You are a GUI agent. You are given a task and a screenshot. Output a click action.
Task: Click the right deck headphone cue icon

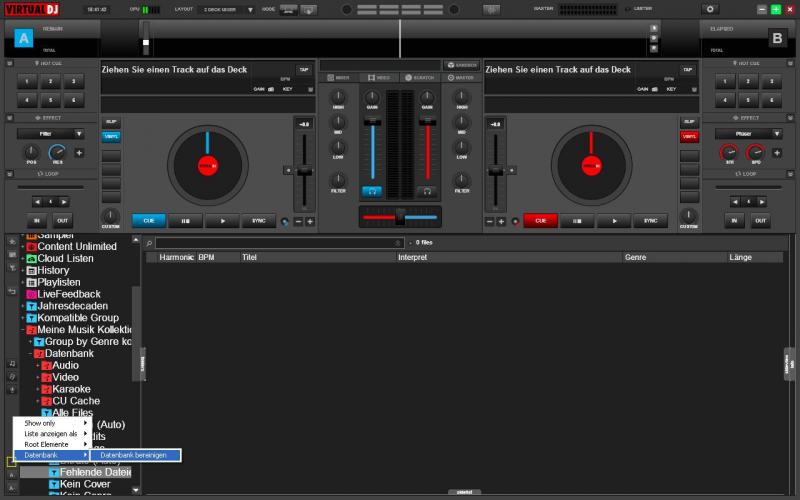click(x=428, y=190)
